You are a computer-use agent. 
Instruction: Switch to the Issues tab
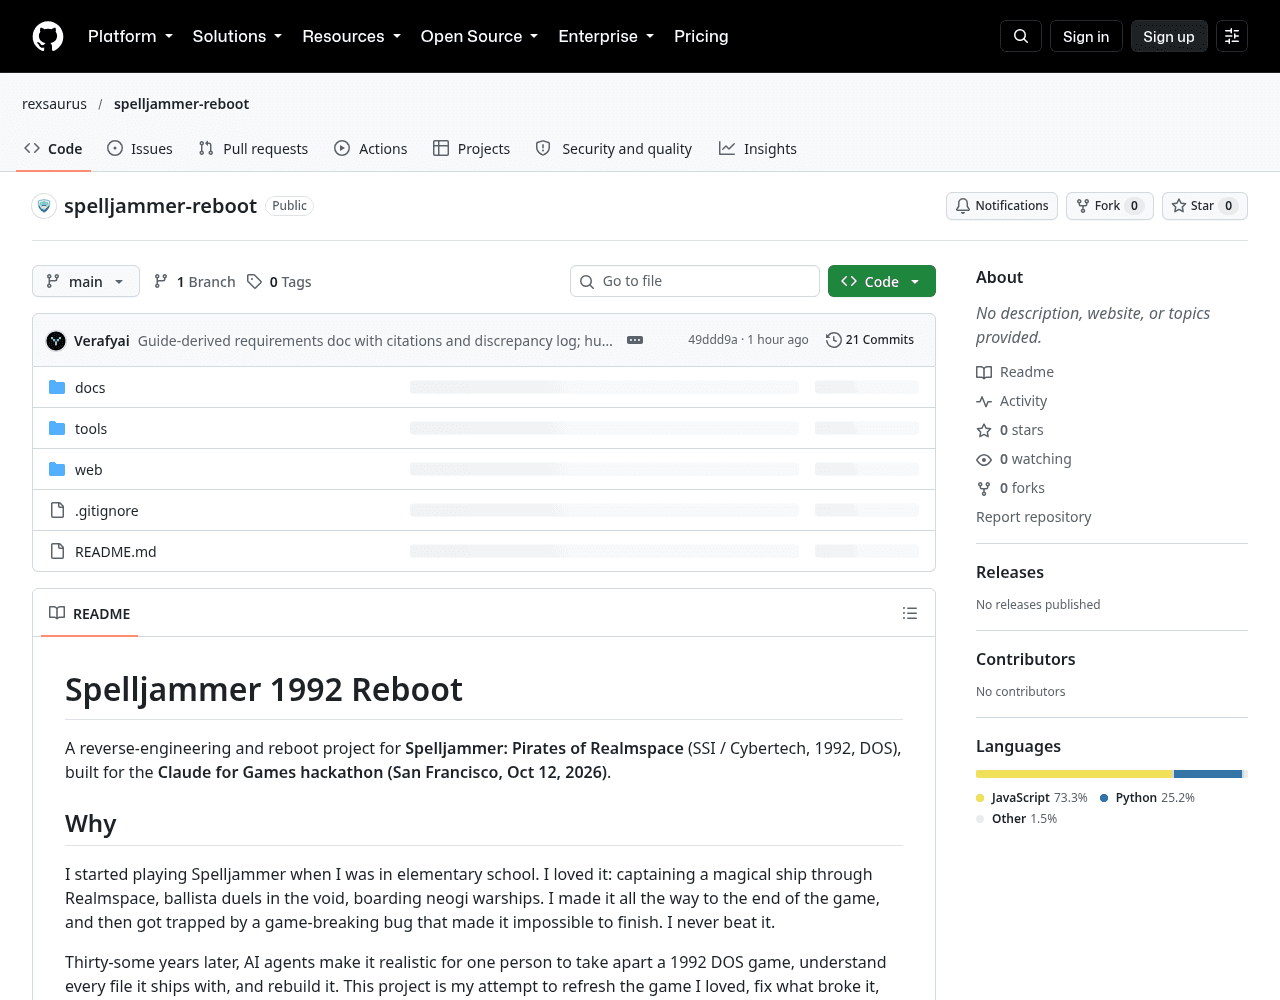point(140,148)
